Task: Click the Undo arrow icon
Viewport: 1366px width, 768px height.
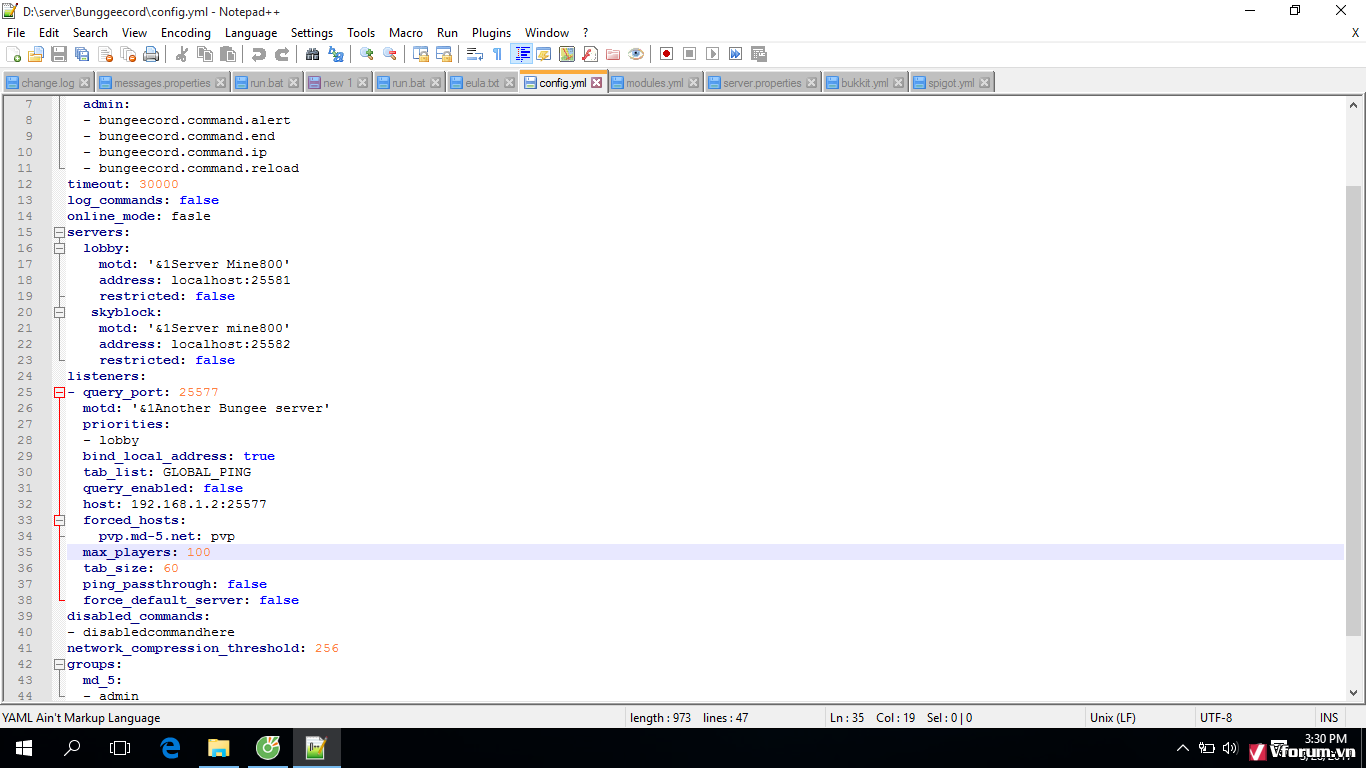Action: click(x=259, y=54)
